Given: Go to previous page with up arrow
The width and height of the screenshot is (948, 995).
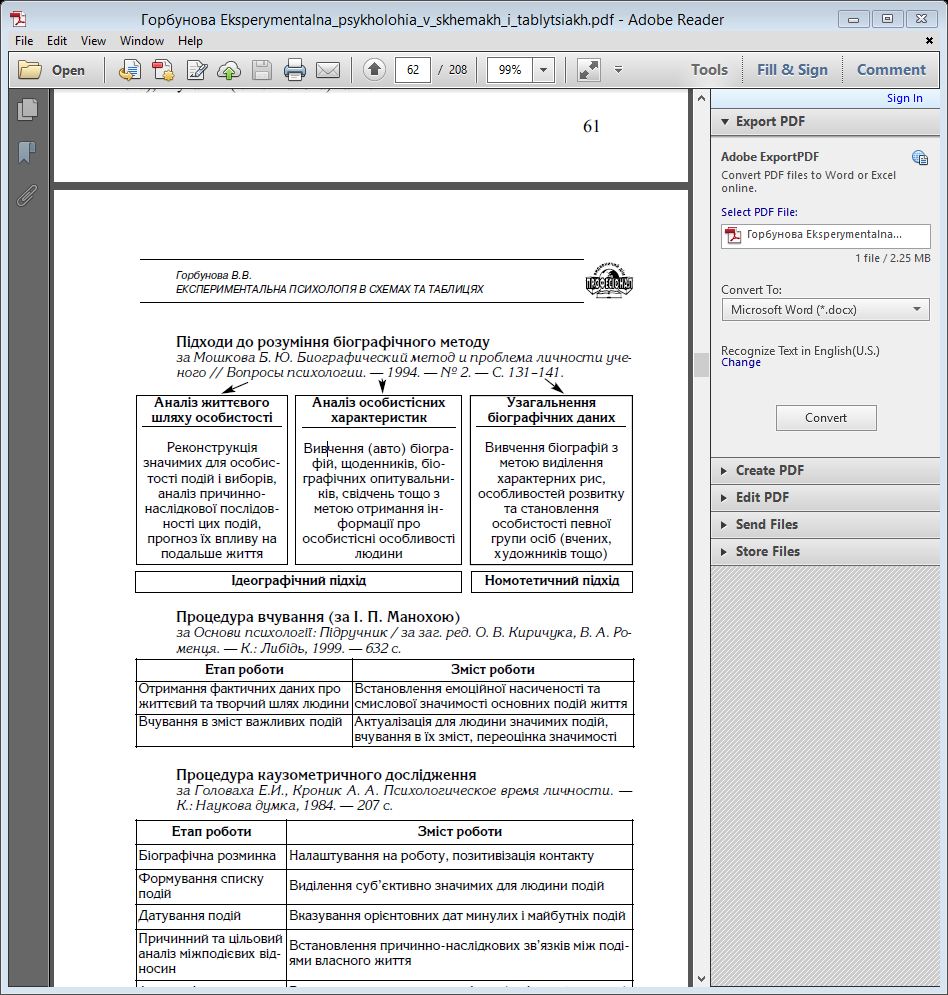Looking at the screenshot, I should [374, 70].
